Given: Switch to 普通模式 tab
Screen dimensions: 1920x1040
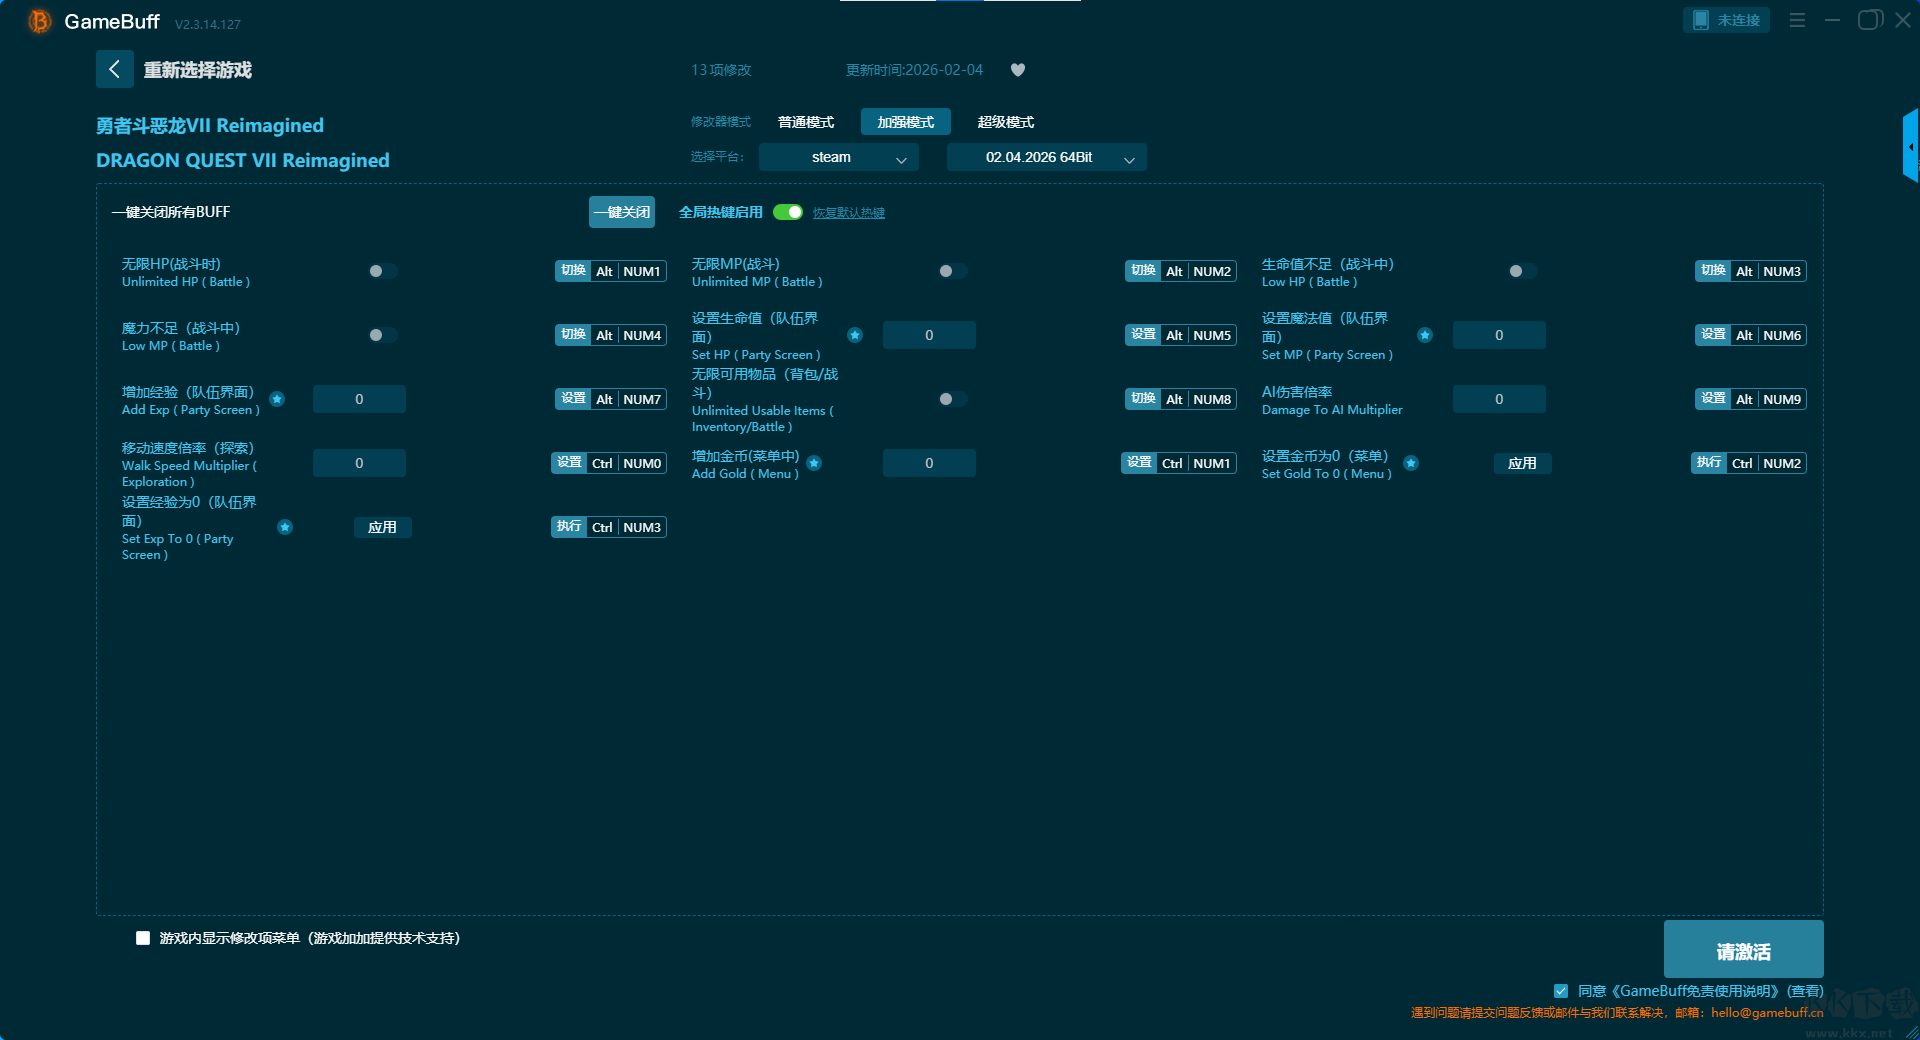Looking at the screenshot, I should click(x=806, y=122).
